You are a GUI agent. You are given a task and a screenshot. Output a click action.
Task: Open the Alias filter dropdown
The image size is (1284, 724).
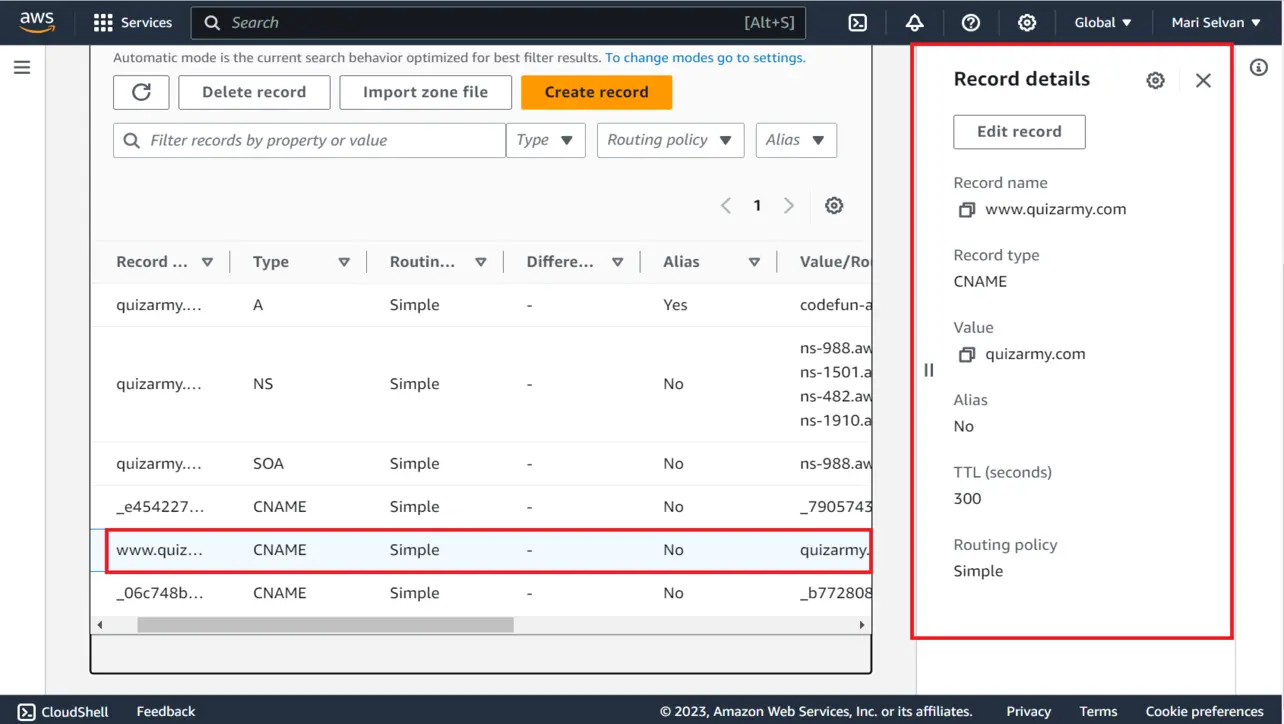point(796,140)
